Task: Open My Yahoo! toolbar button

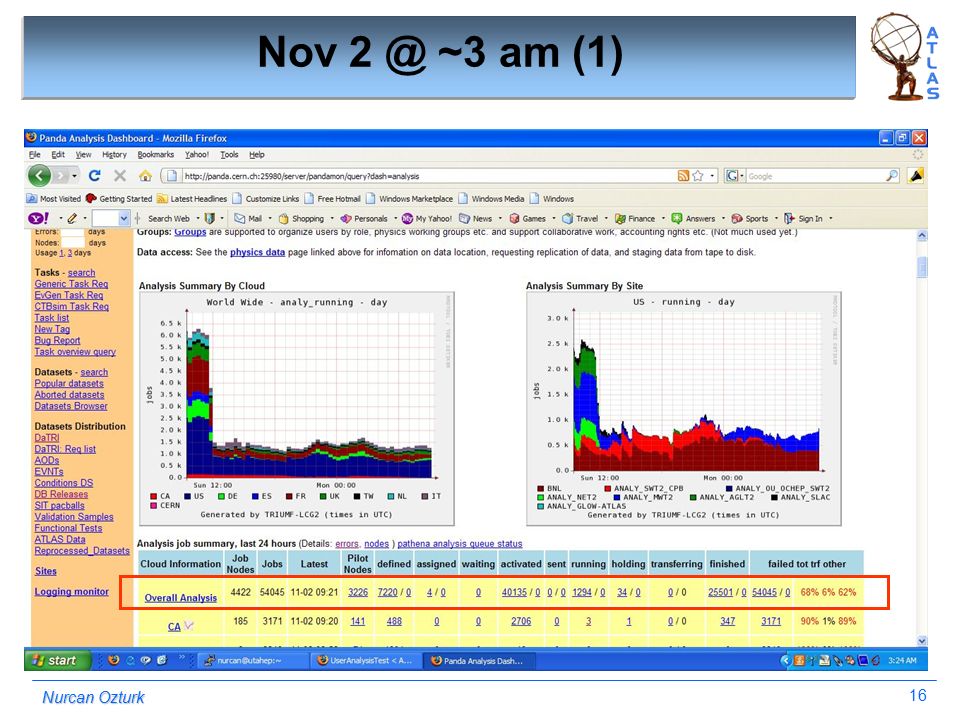Action: click(427, 219)
